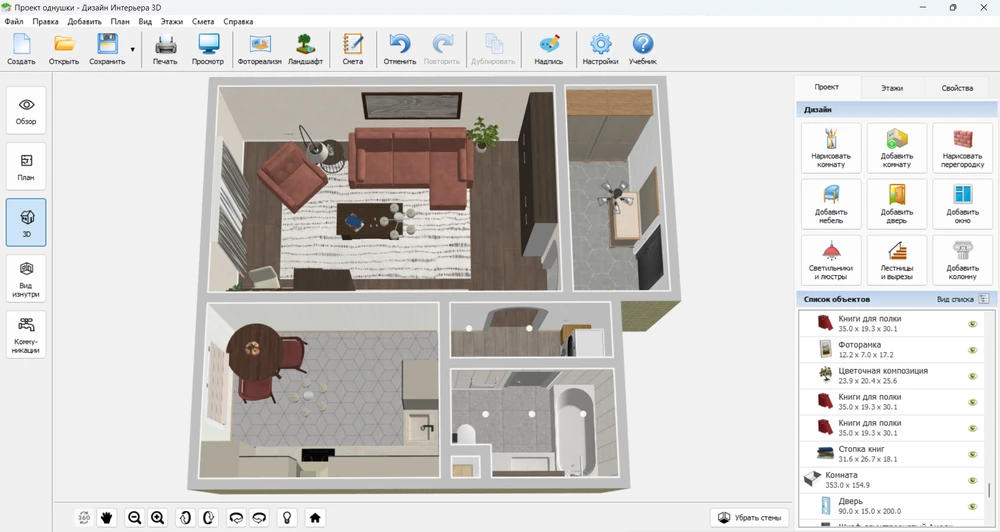Click the Добавить мебель icon

point(831,204)
